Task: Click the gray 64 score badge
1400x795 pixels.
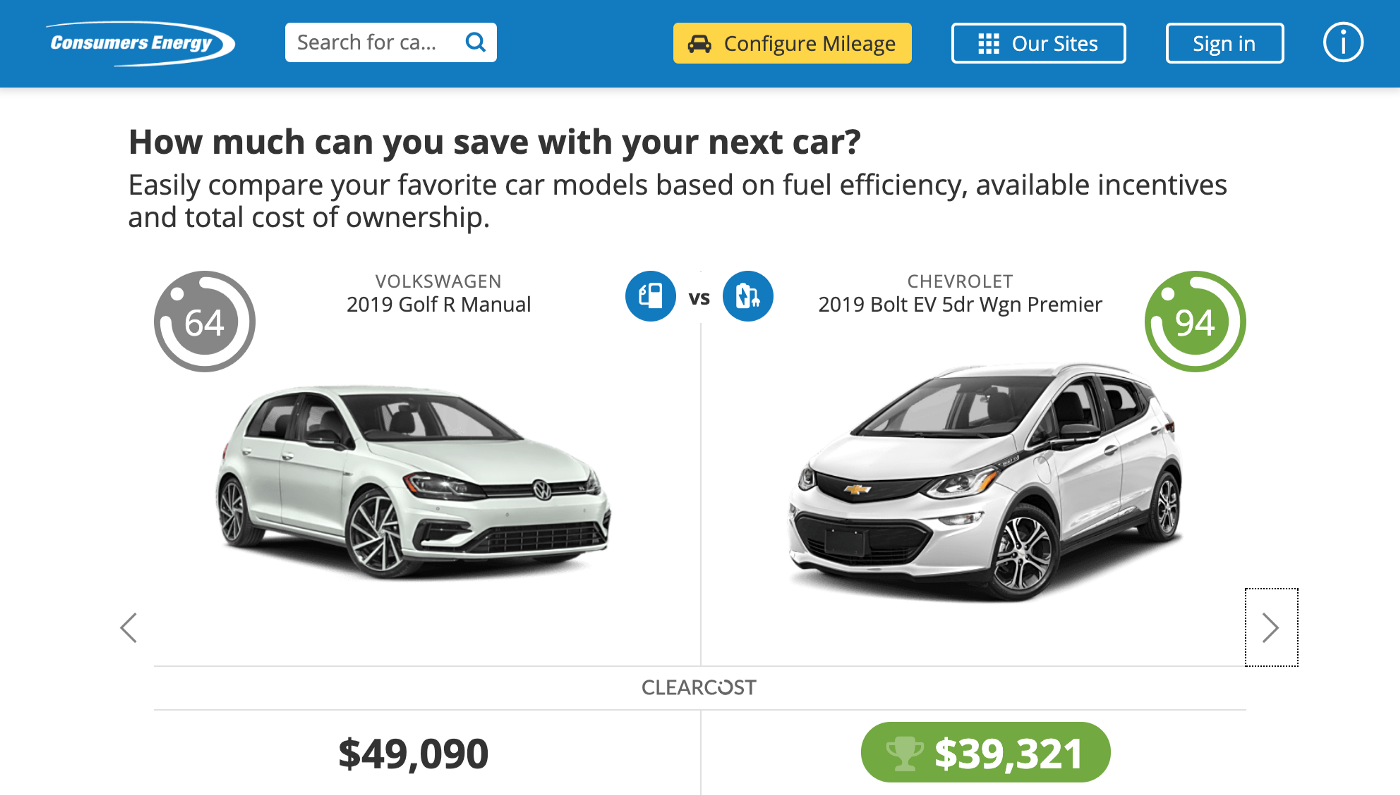Action: [204, 322]
